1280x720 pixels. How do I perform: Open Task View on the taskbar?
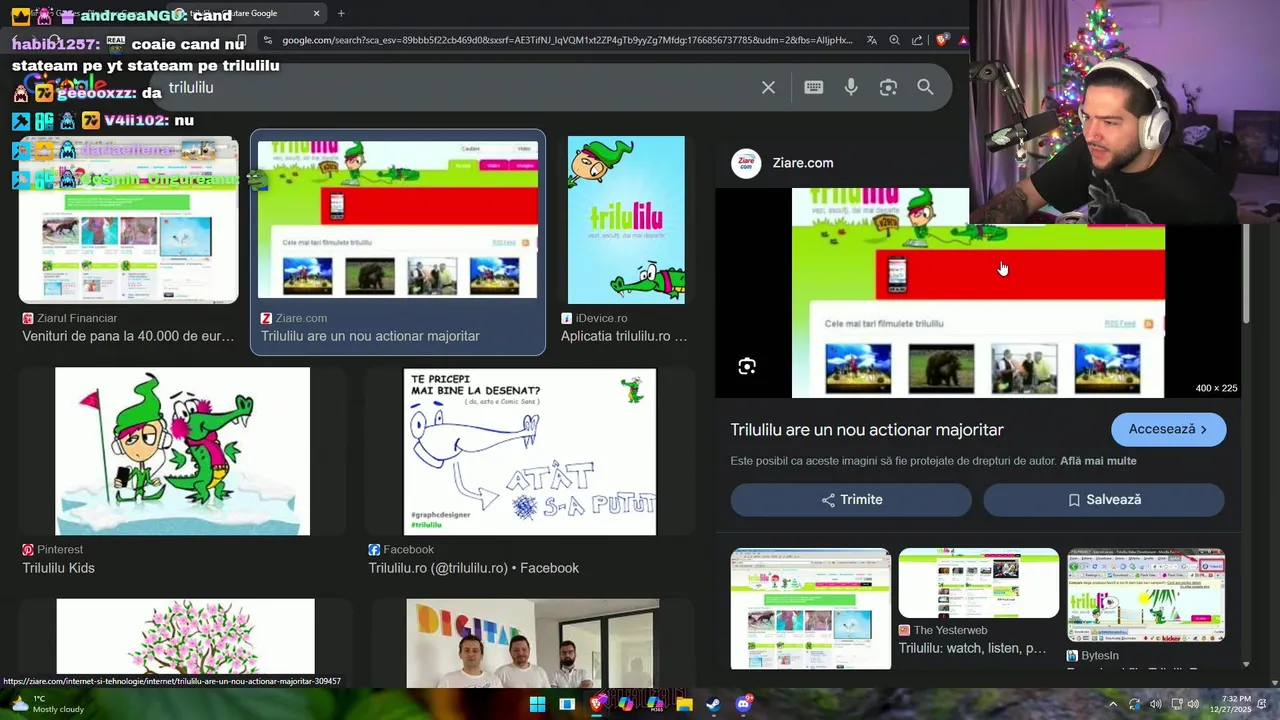click(567, 704)
